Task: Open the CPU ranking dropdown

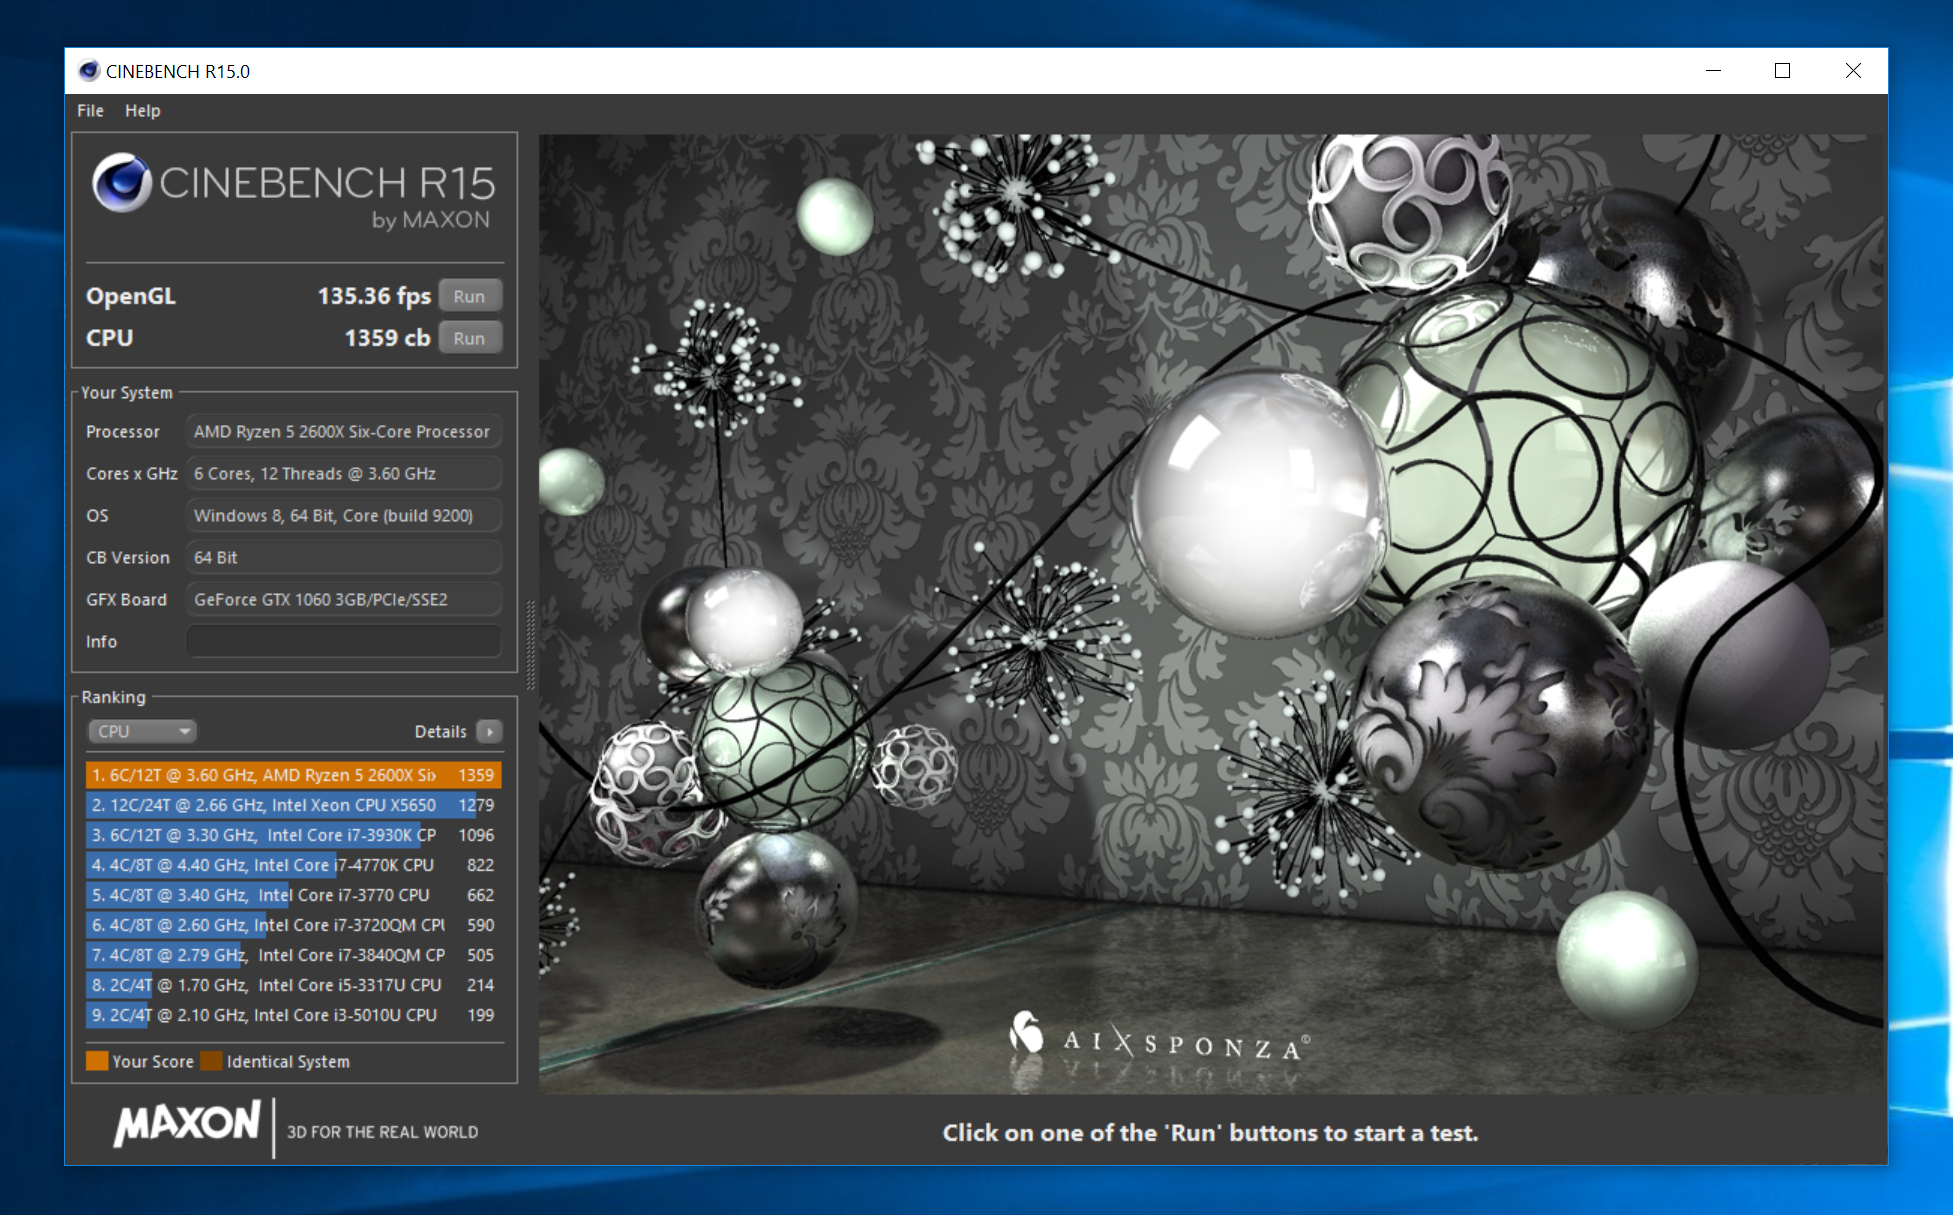Action: [x=143, y=732]
